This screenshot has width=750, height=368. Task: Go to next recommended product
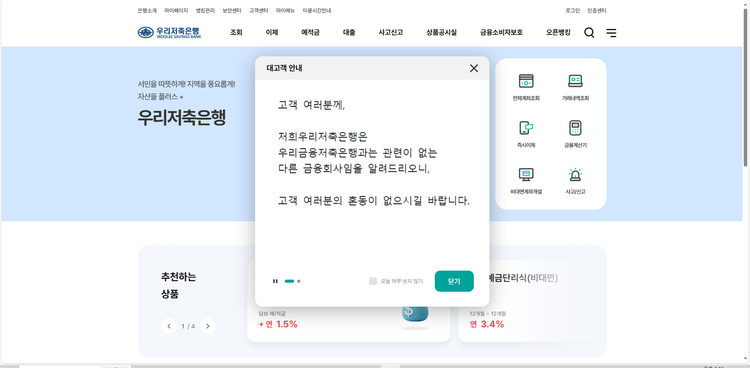(x=208, y=326)
